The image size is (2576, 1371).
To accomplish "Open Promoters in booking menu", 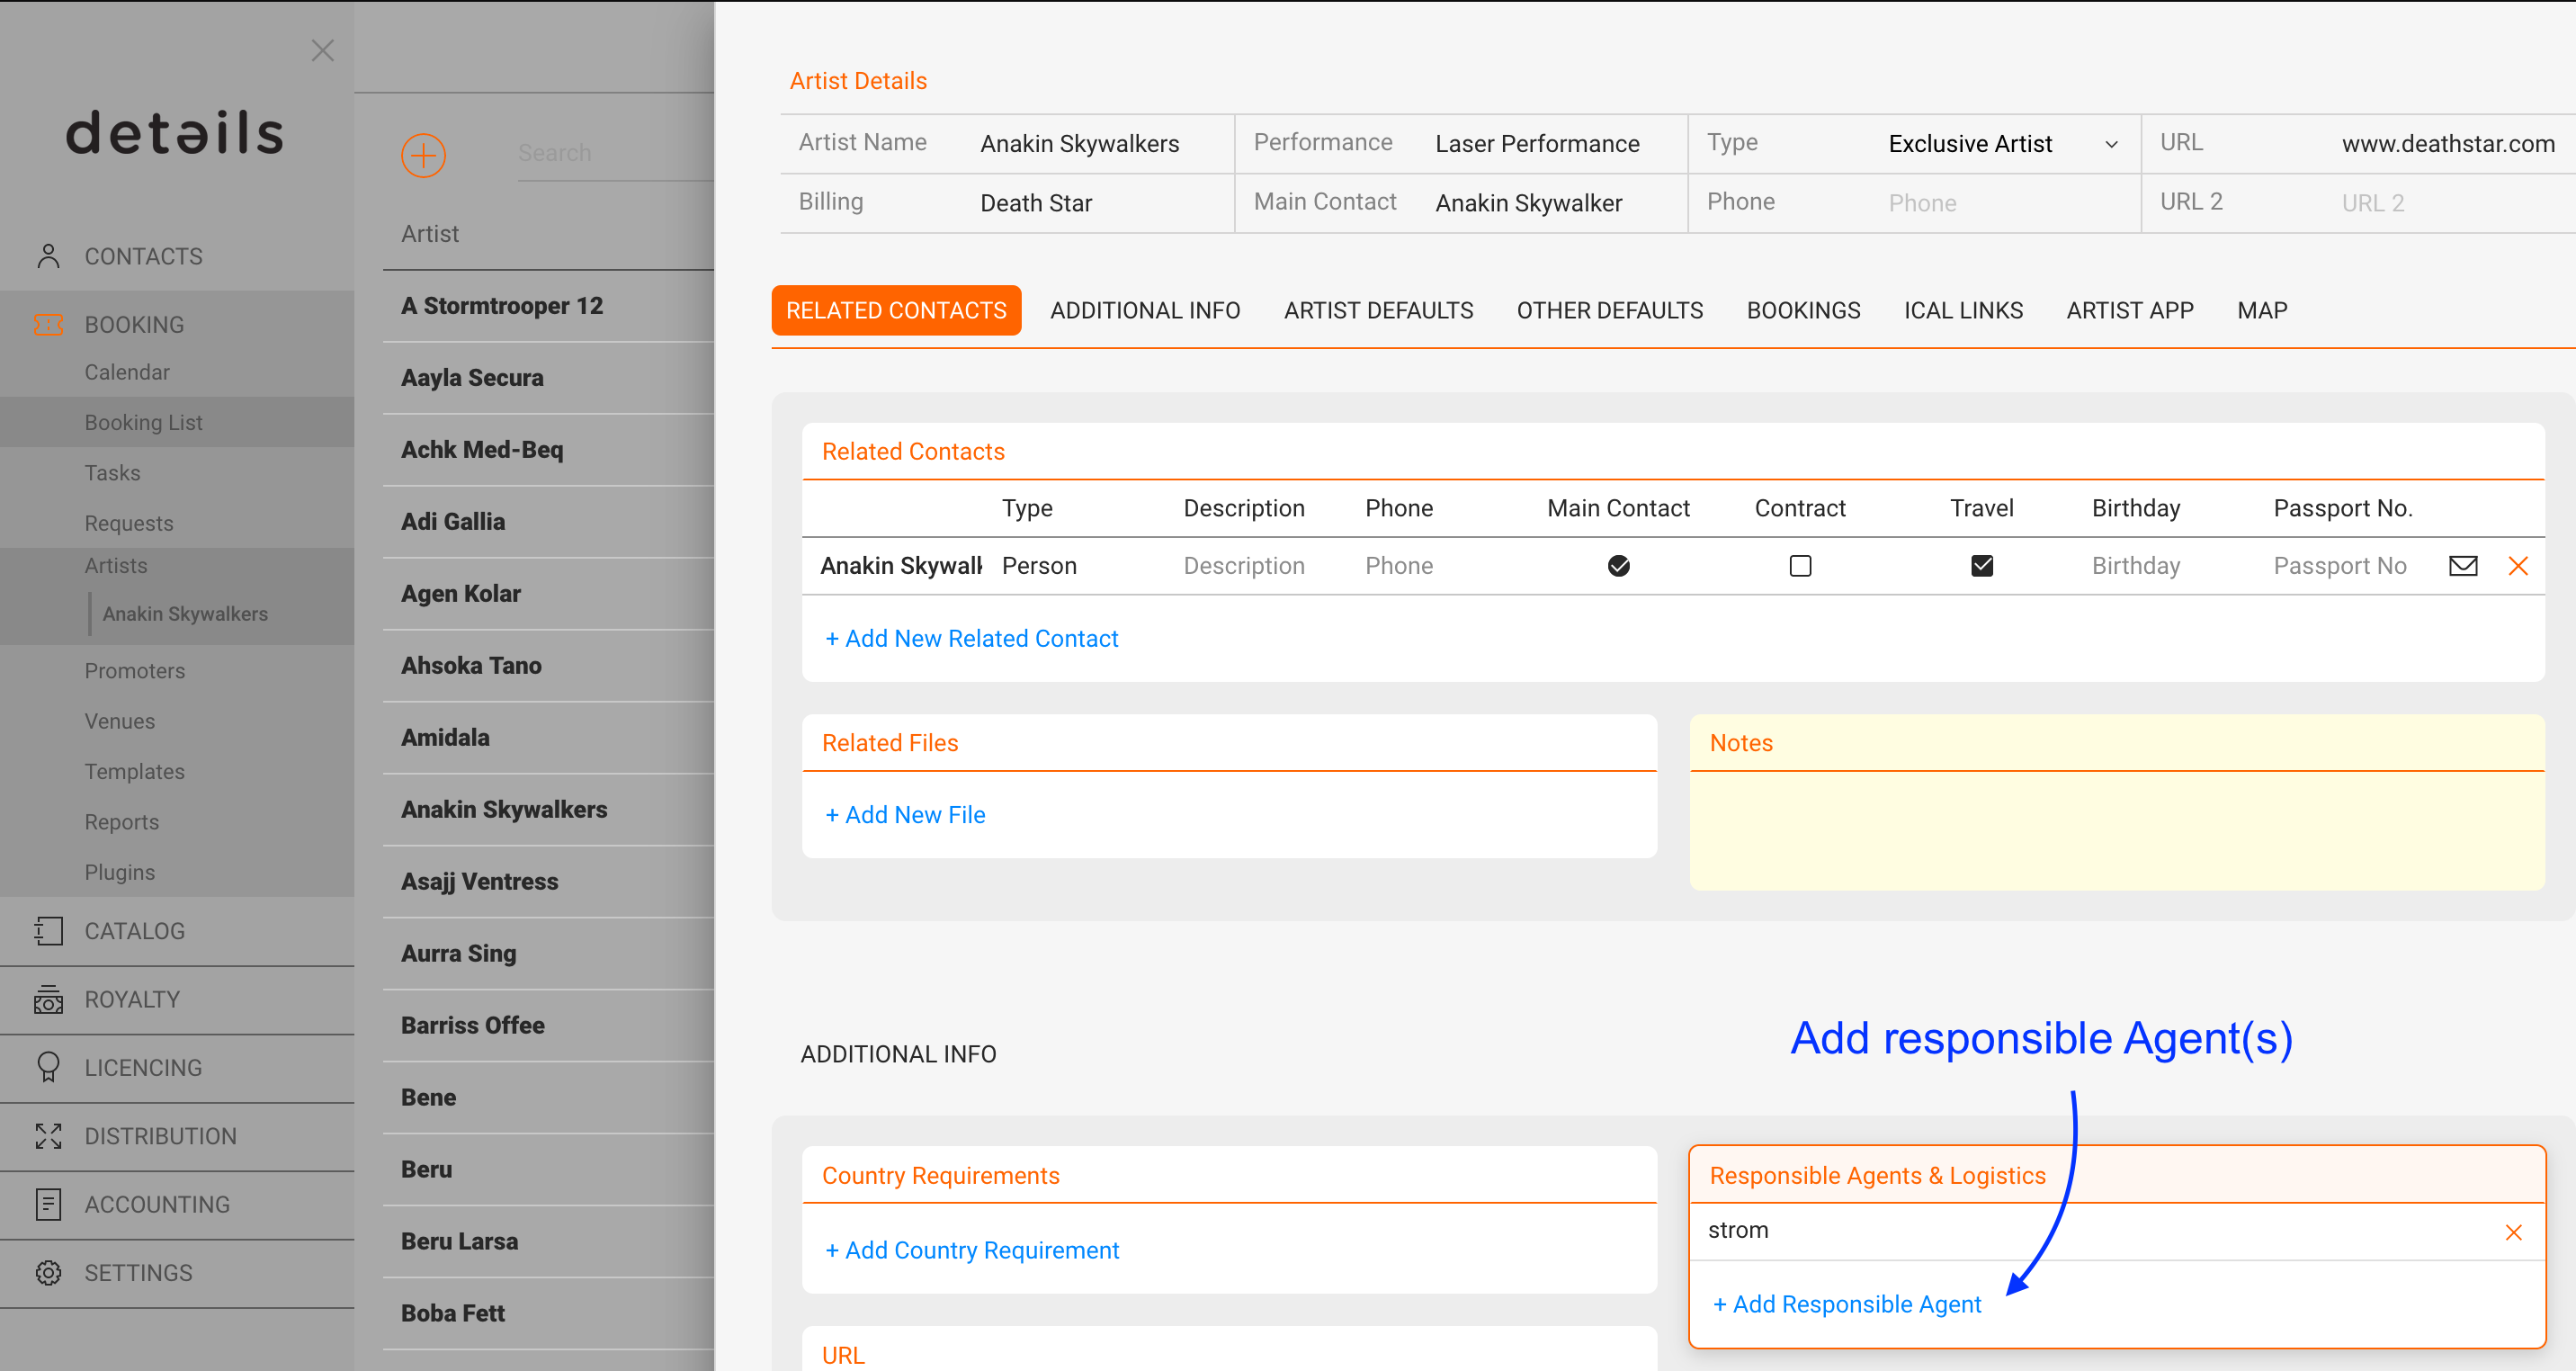I will (134, 670).
